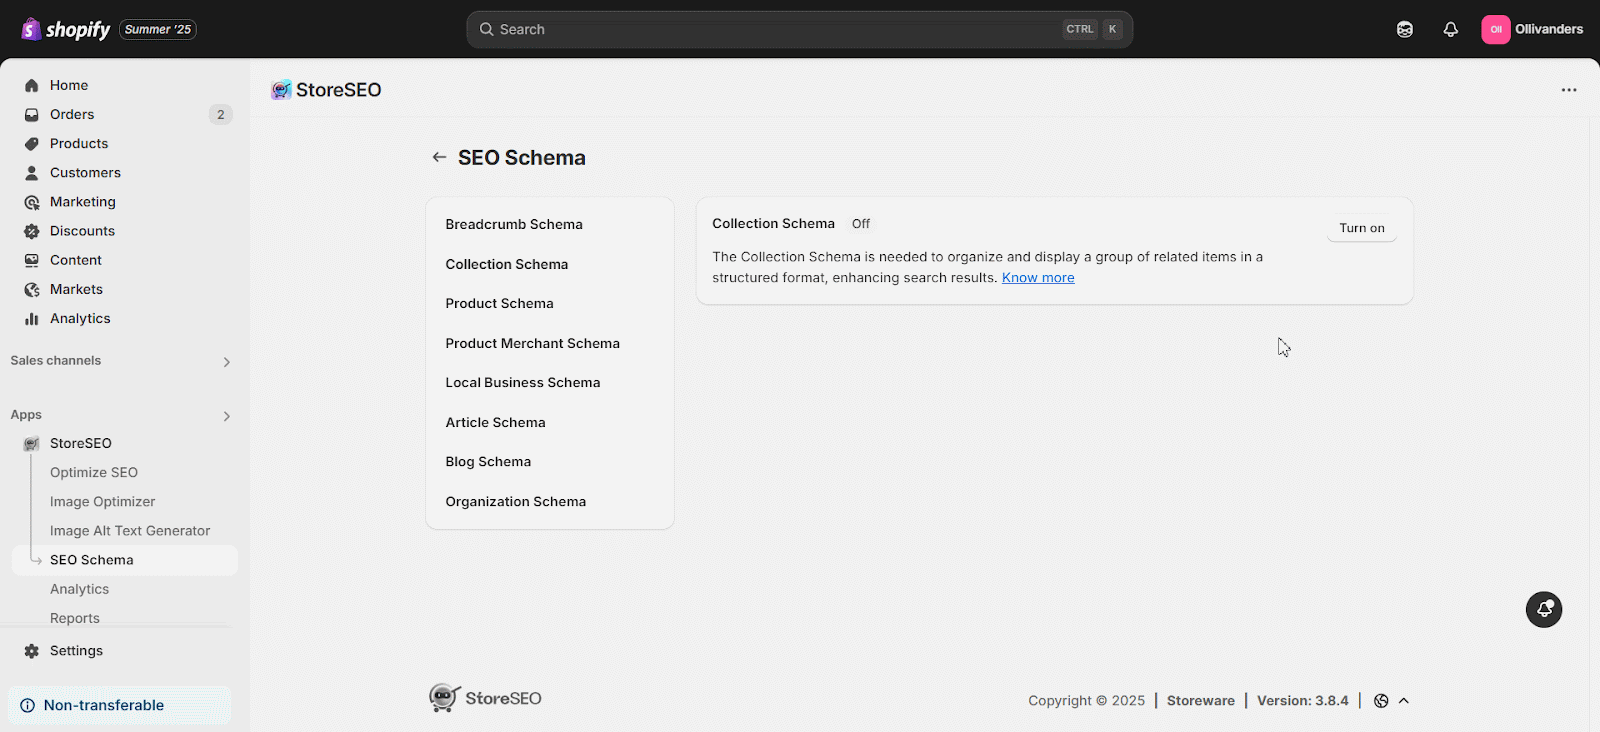This screenshot has width=1600, height=732.
Task: Click the Markets globe icon
Action: (32, 289)
